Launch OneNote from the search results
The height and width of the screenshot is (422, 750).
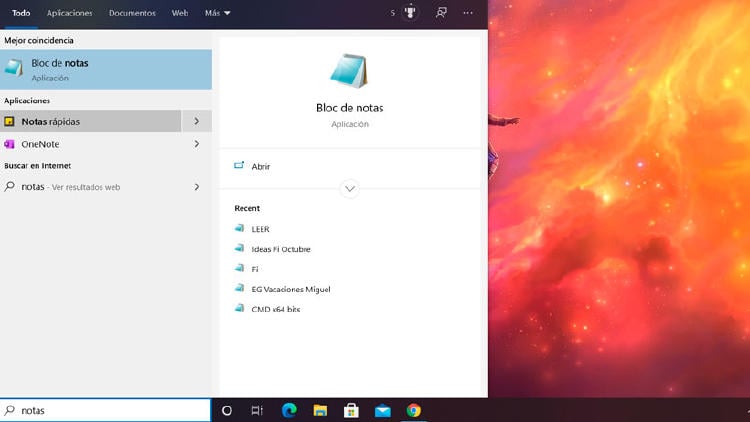90,144
